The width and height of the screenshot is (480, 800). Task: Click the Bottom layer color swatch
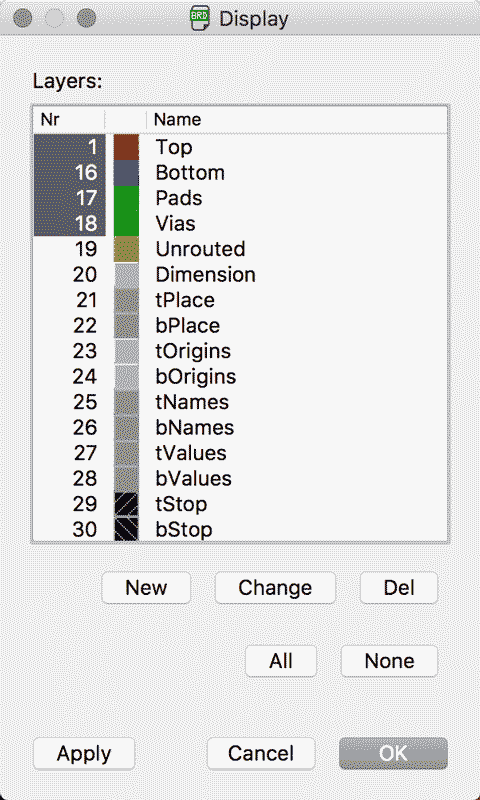coord(126,172)
